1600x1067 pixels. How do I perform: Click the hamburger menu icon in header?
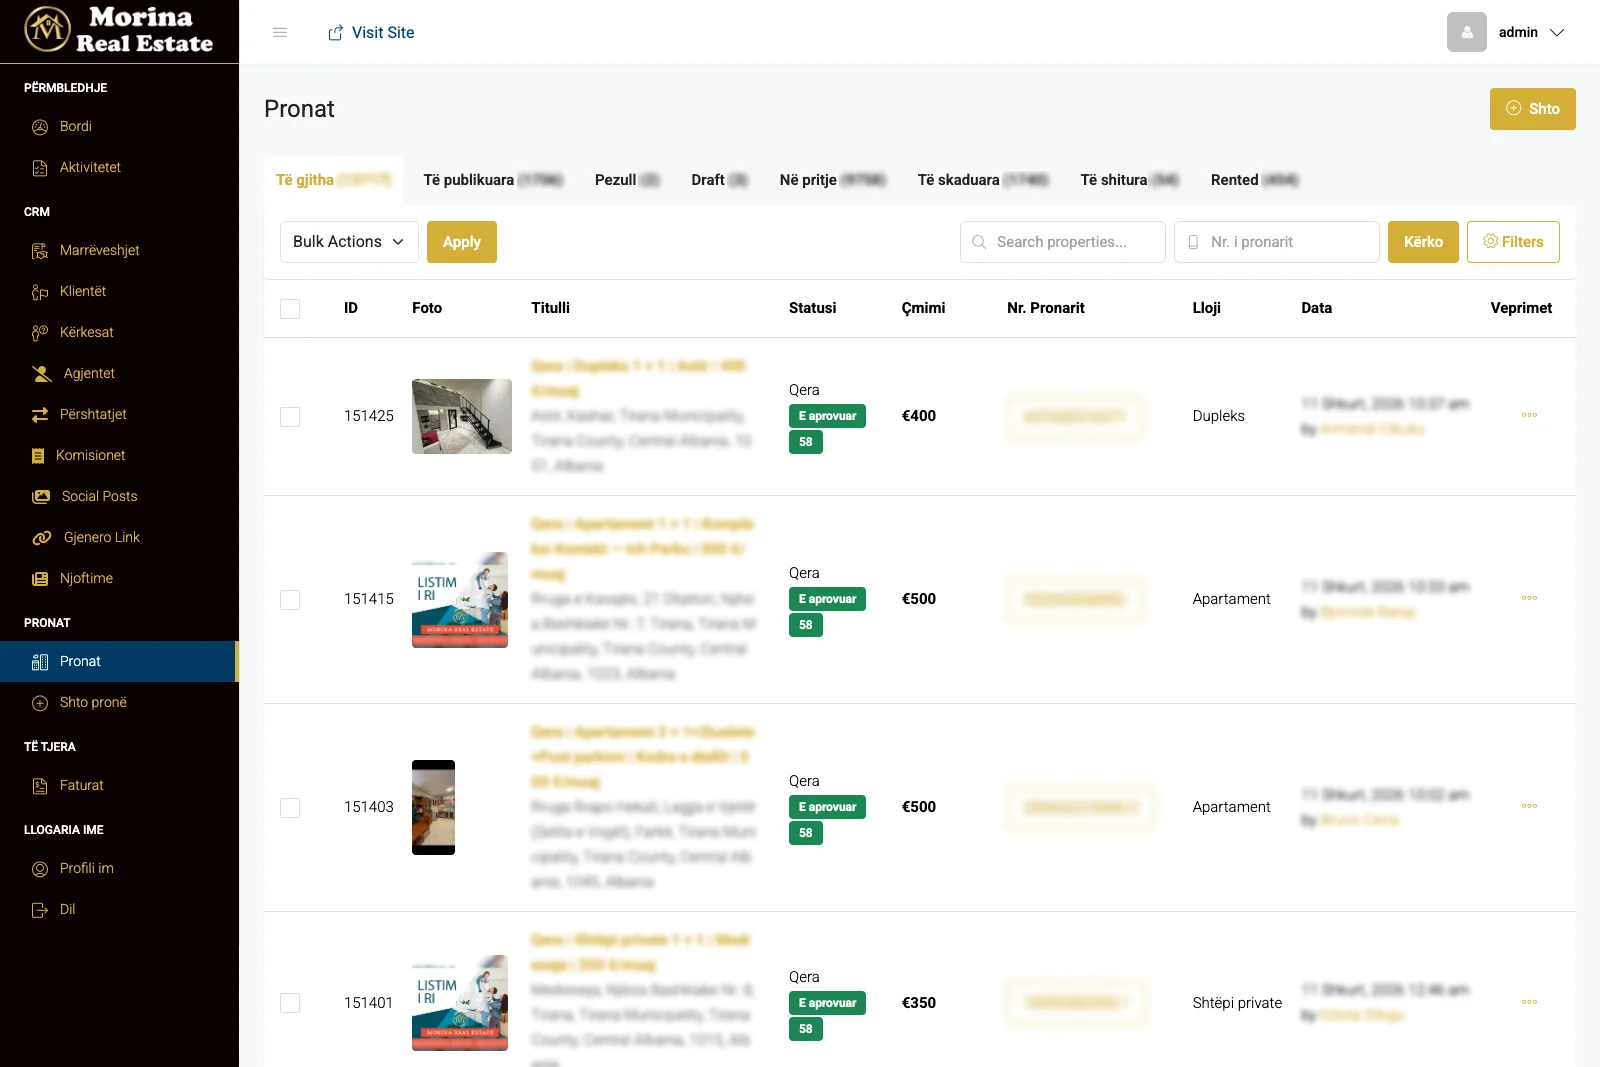pyautogui.click(x=280, y=33)
